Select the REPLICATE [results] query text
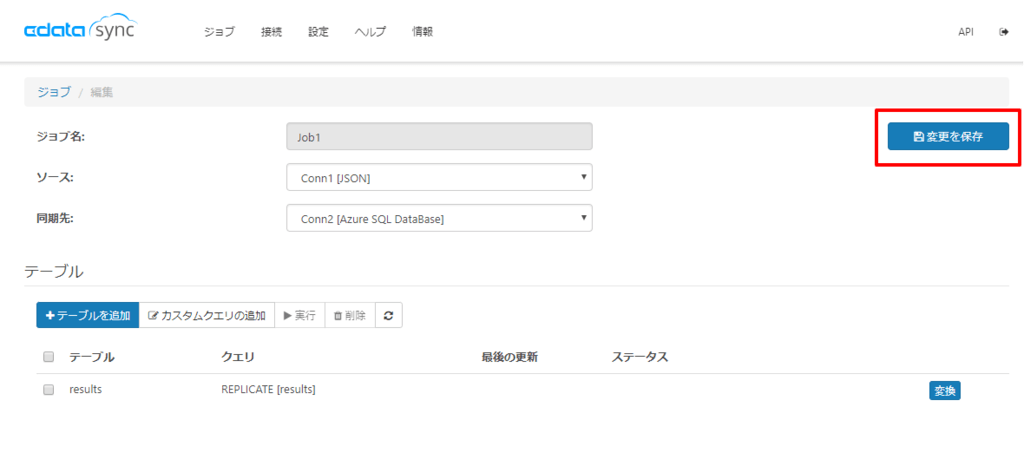Image resolution: width=1024 pixels, height=453 pixels. 268,390
